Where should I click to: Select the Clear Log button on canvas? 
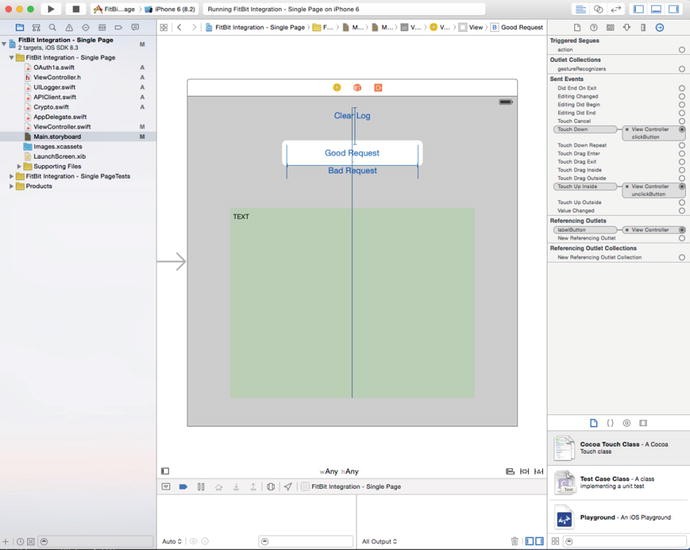click(352, 116)
